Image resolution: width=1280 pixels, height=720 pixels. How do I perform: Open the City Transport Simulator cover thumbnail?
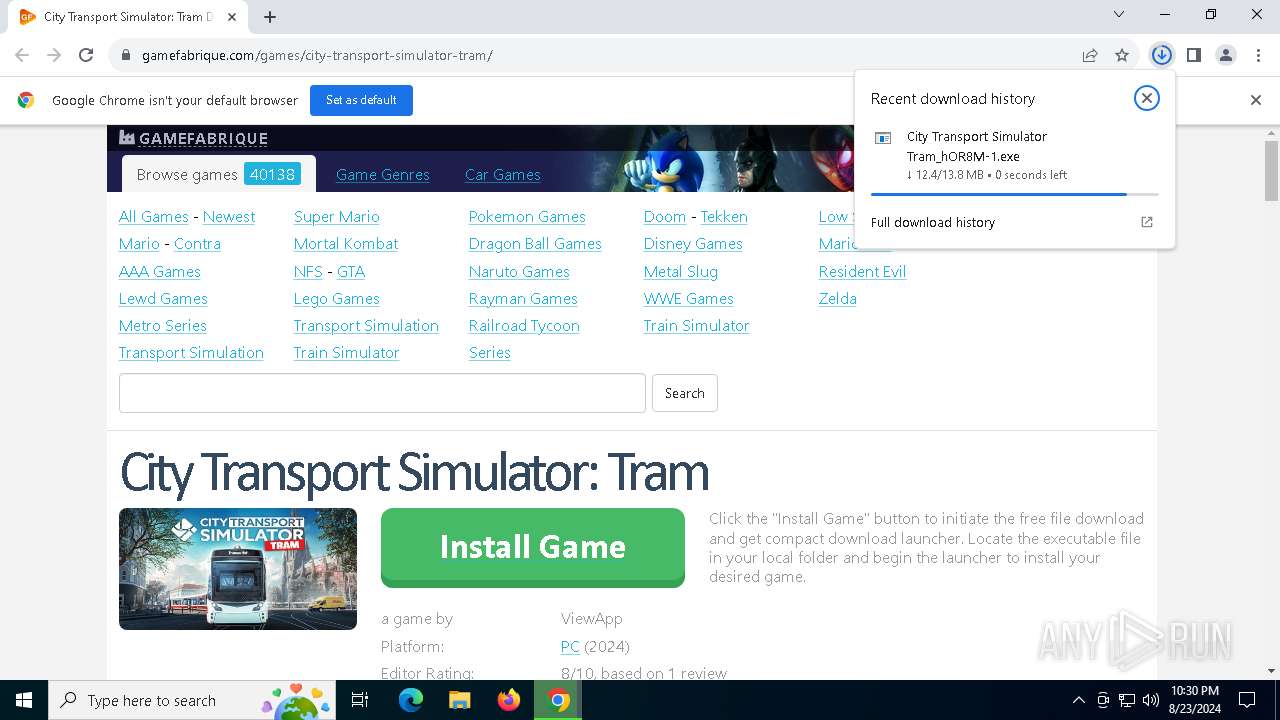pyautogui.click(x=238, y=569)
